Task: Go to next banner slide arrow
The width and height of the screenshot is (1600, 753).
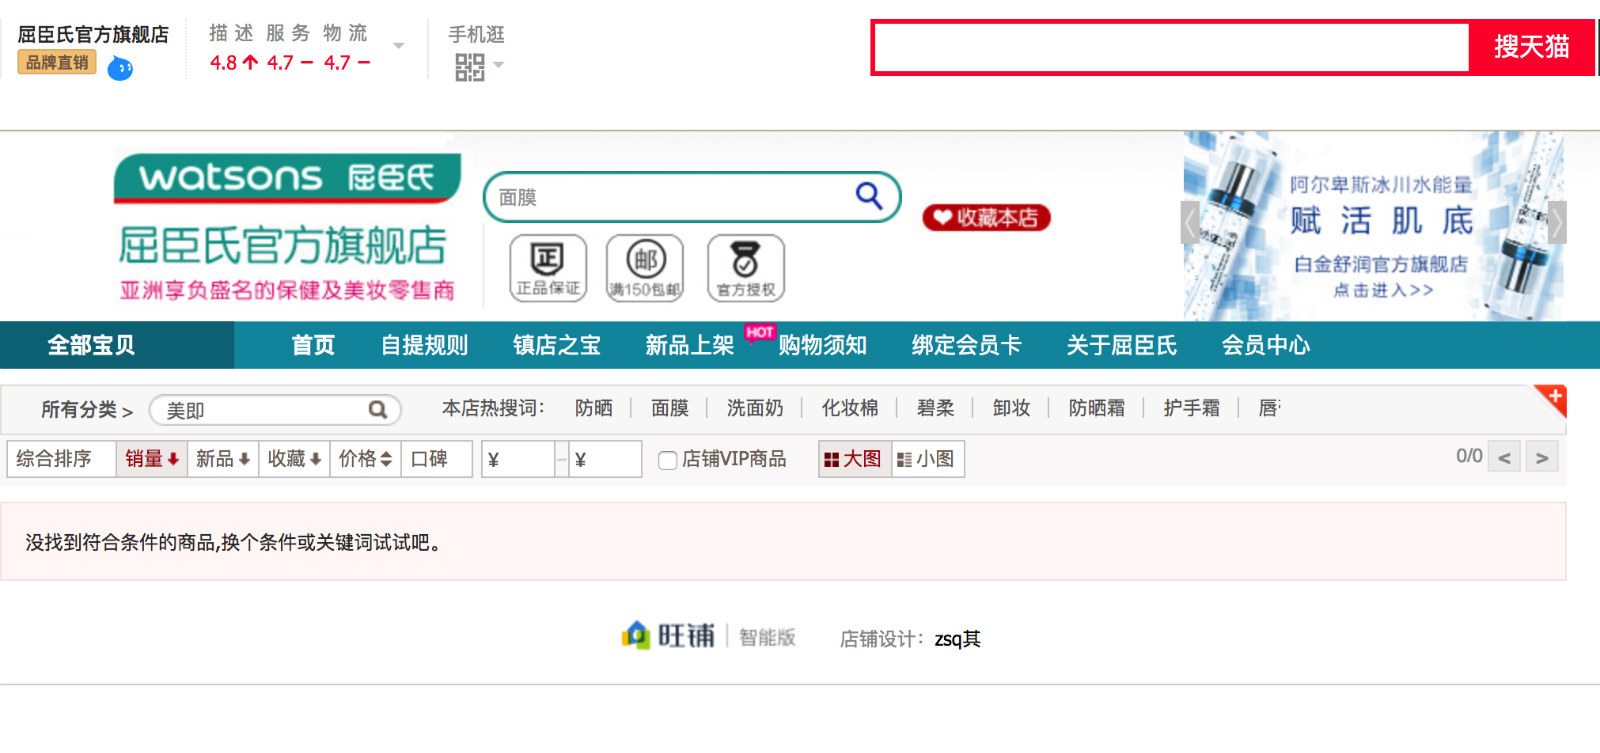Action: pos(1557,222)
